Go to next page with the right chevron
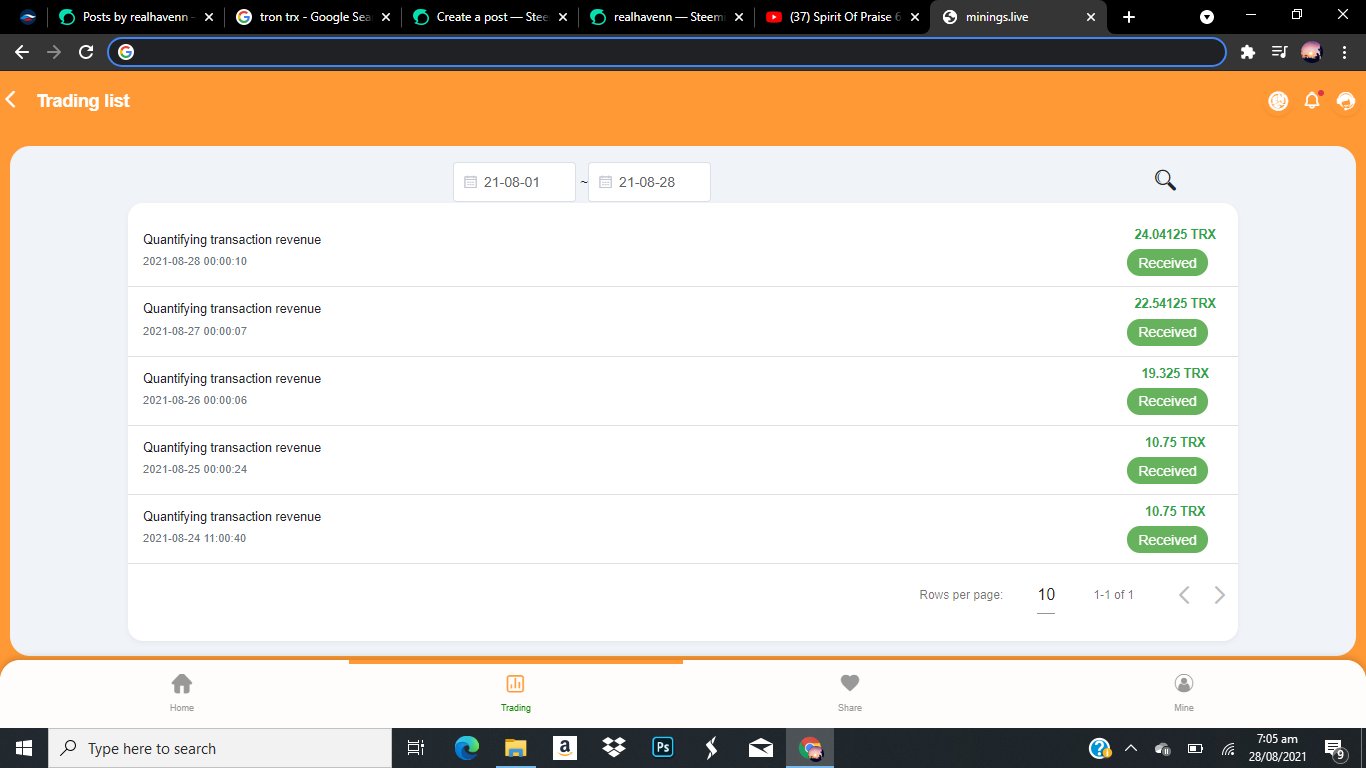Image resolution: width=1366 pixels, height=768 pixels. click(1219, 594)
